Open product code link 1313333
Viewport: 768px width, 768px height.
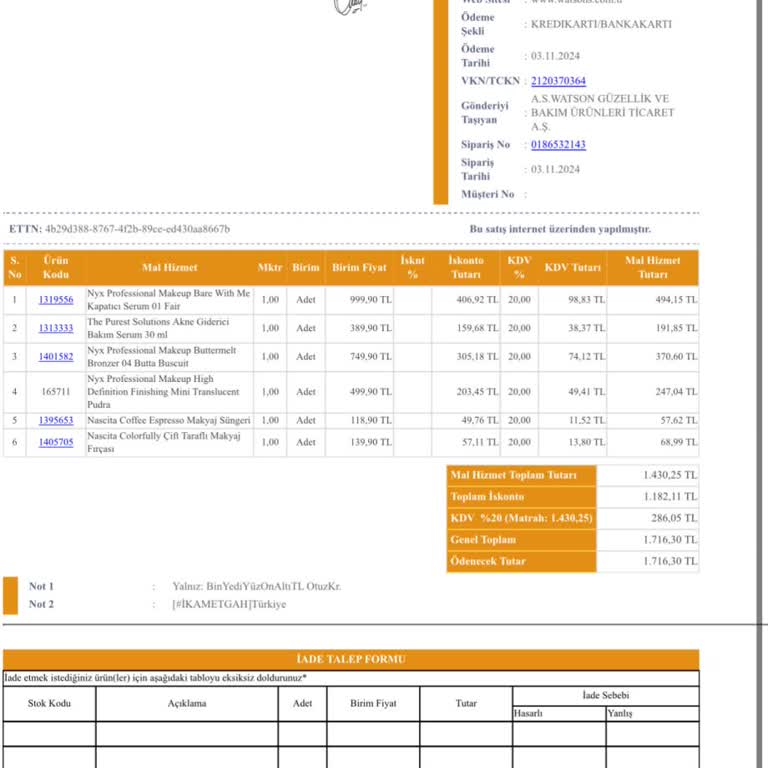56,328
